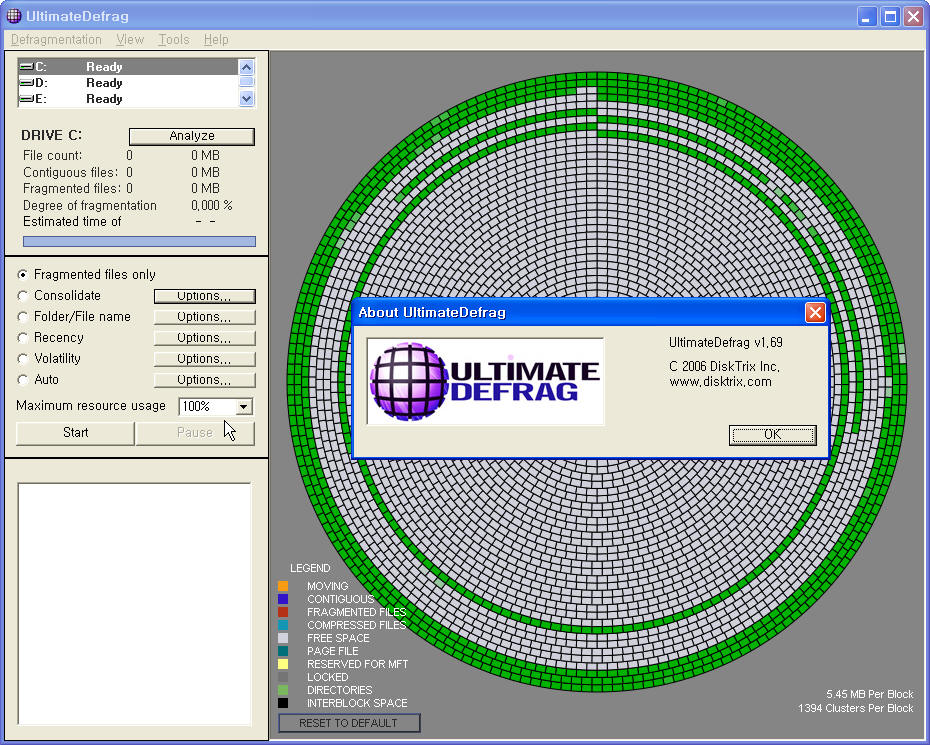This screenshot has height=745, width=930.
Task: Click the empty log box below Start
Action: click(x=135, y=604)
